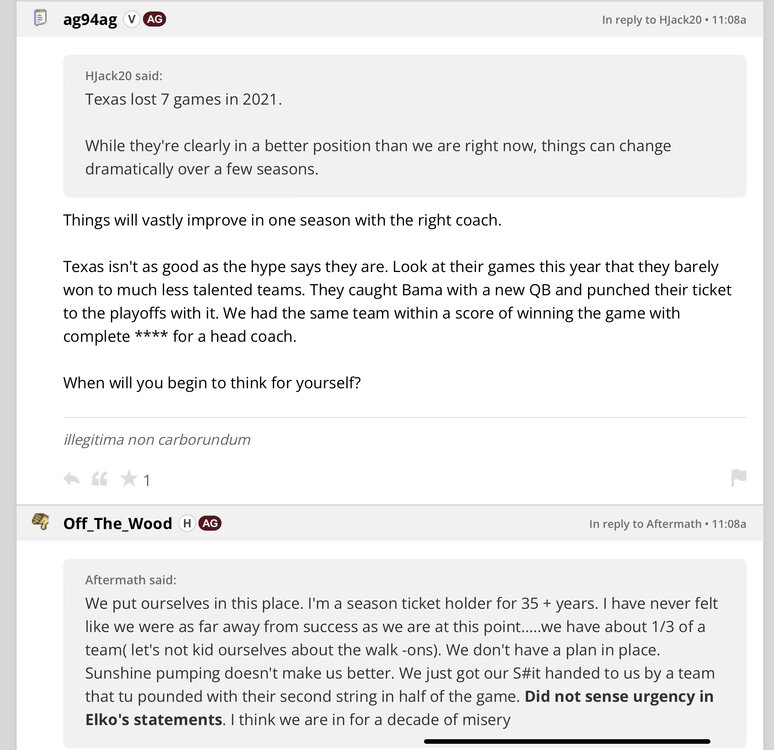Click Off_The_Wood's avatar icon
This screenshot has height=750, width=774.
[x=41, y=522]
